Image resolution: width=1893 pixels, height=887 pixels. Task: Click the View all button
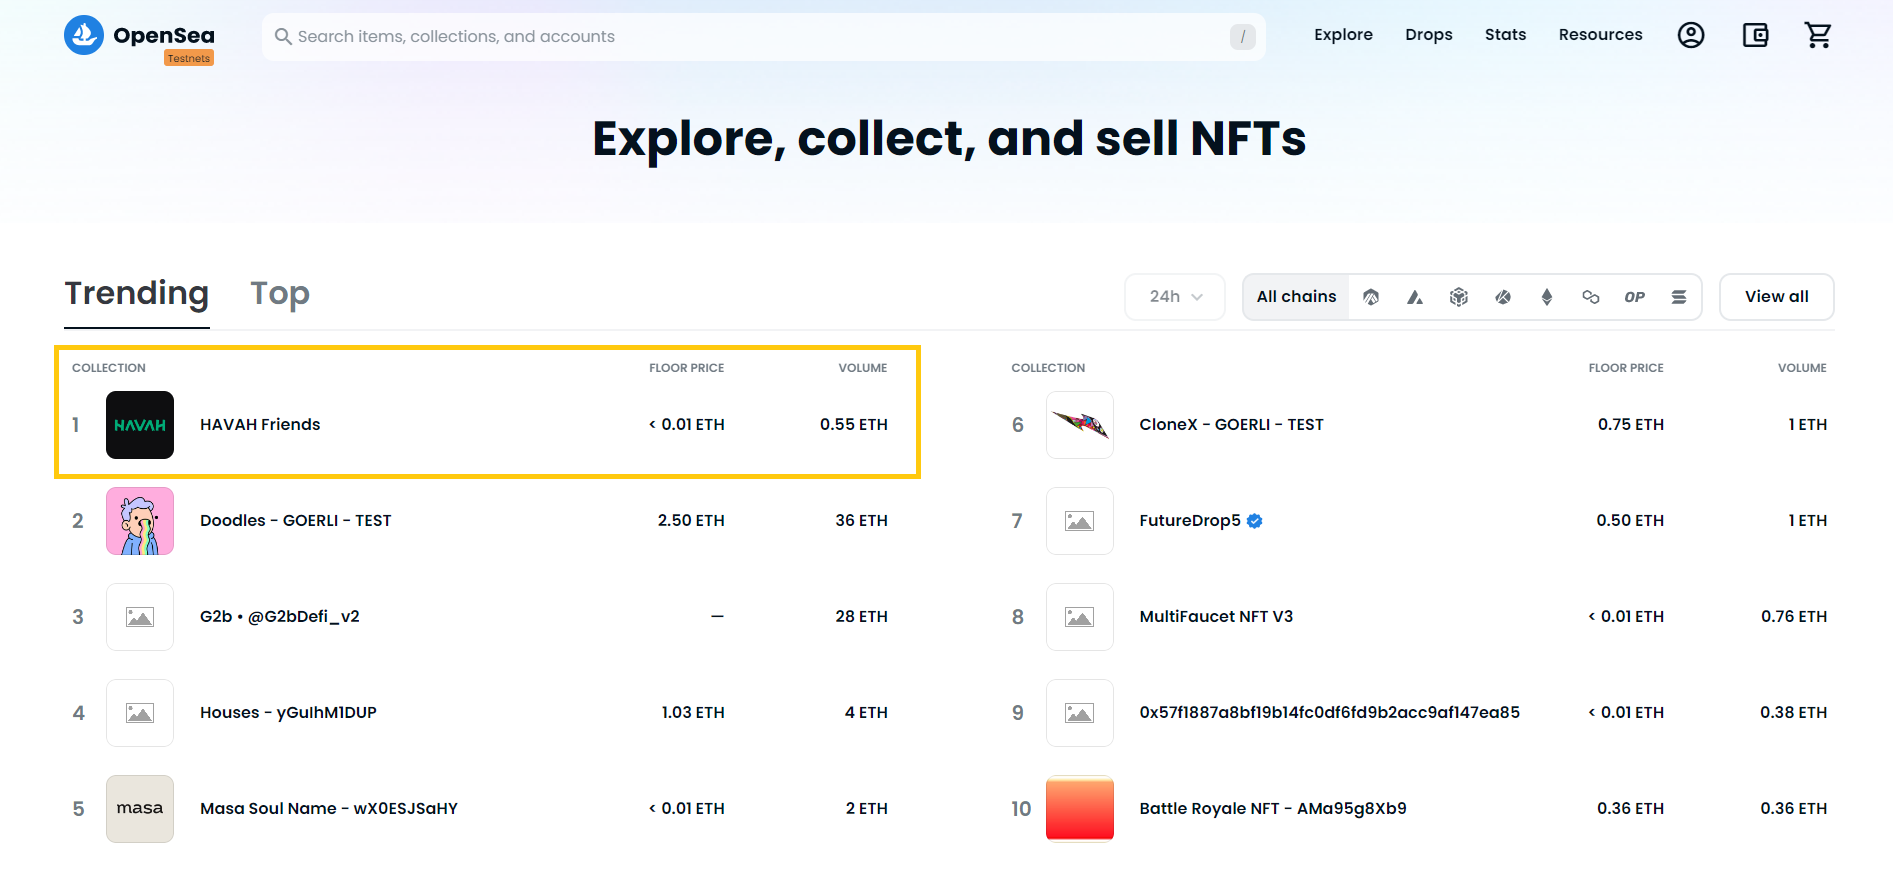[x=1777, y=297]
